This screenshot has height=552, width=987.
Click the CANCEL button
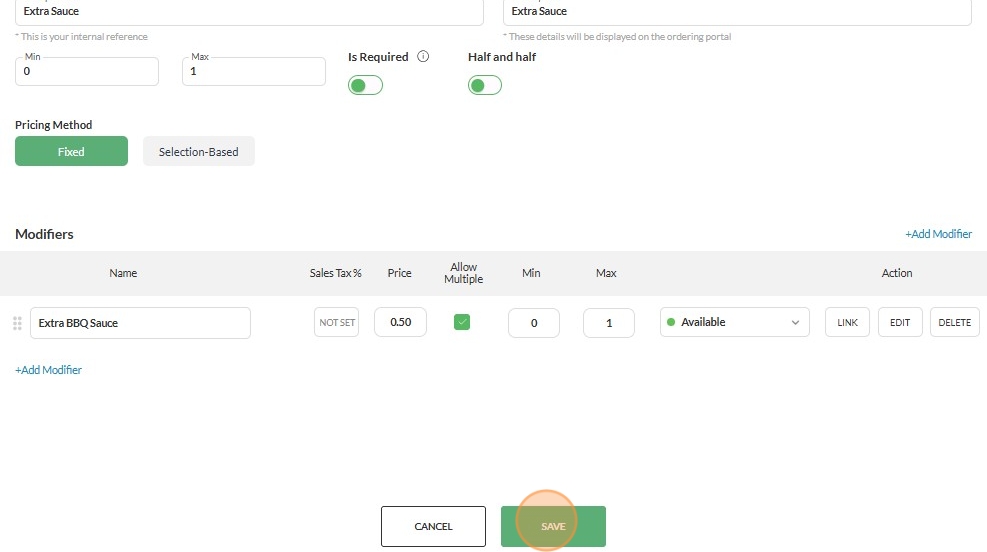pos(433,526)
